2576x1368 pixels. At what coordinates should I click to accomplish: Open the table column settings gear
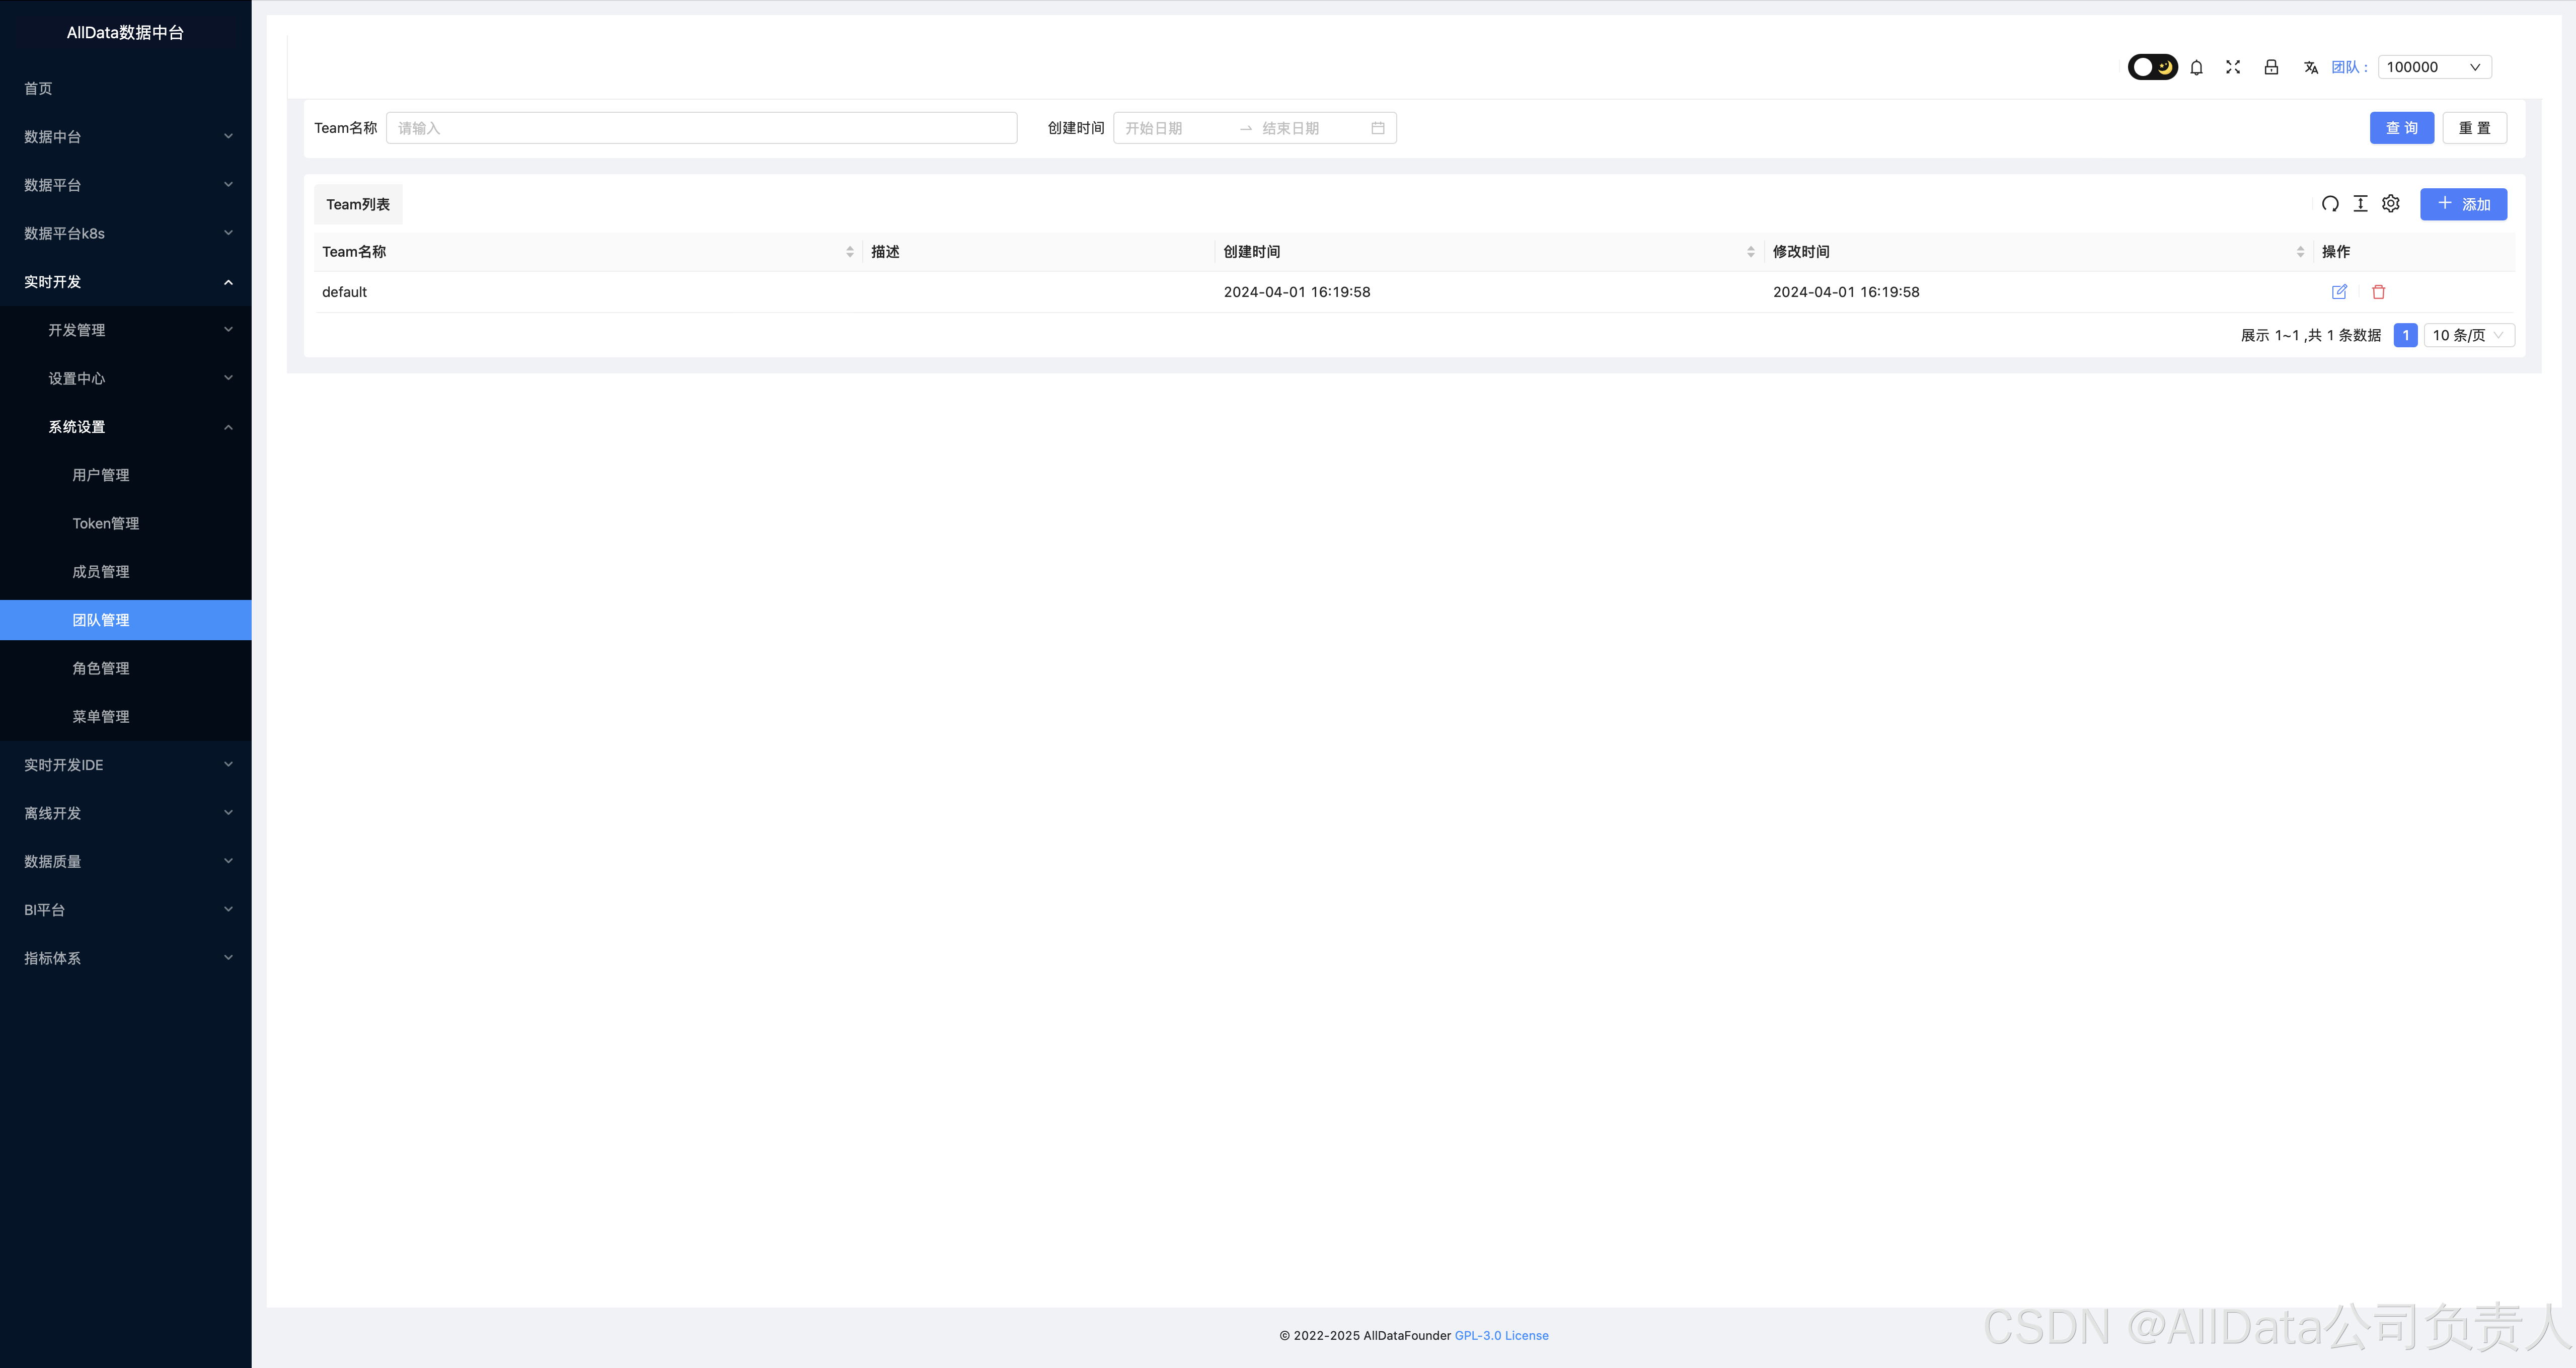pos(2391,204)
